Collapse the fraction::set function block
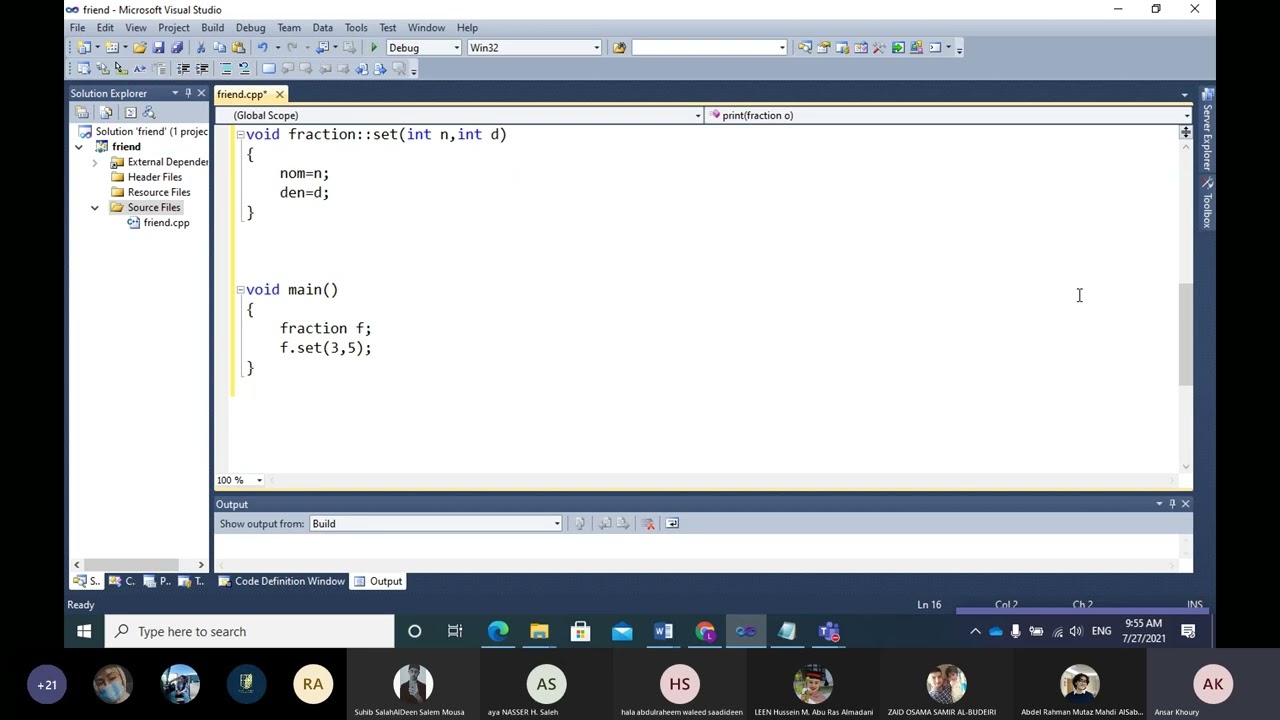The height and width of the screenshot is (720, 1280). (240, 134)
